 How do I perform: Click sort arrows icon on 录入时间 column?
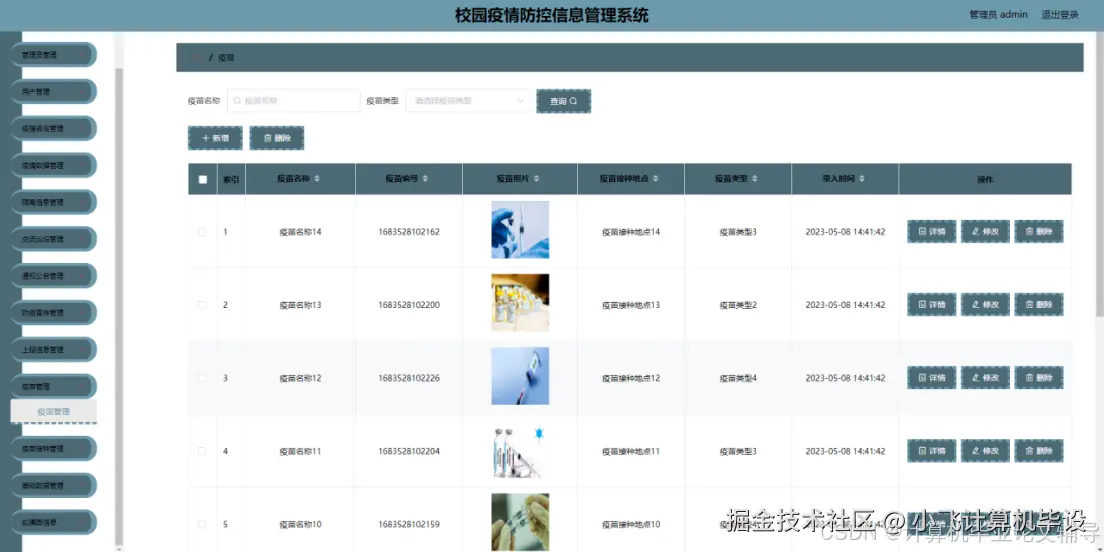pos(862,179)
